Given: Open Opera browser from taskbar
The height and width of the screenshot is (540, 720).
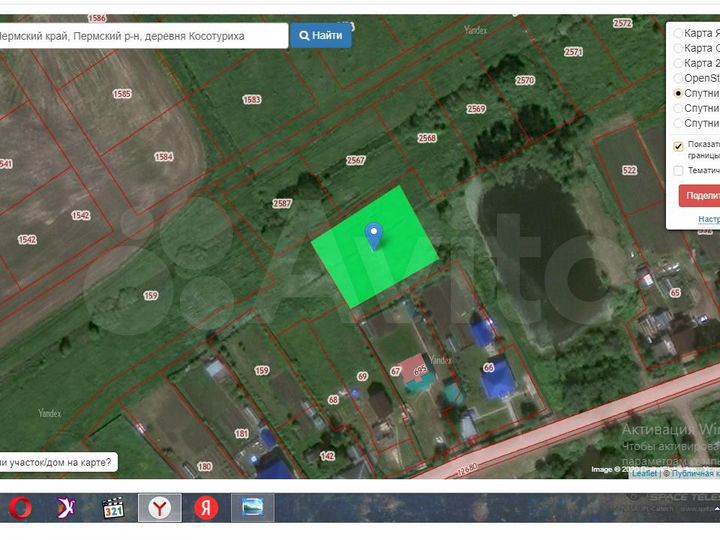Looking at the screenshot, I should pos(20,508).
